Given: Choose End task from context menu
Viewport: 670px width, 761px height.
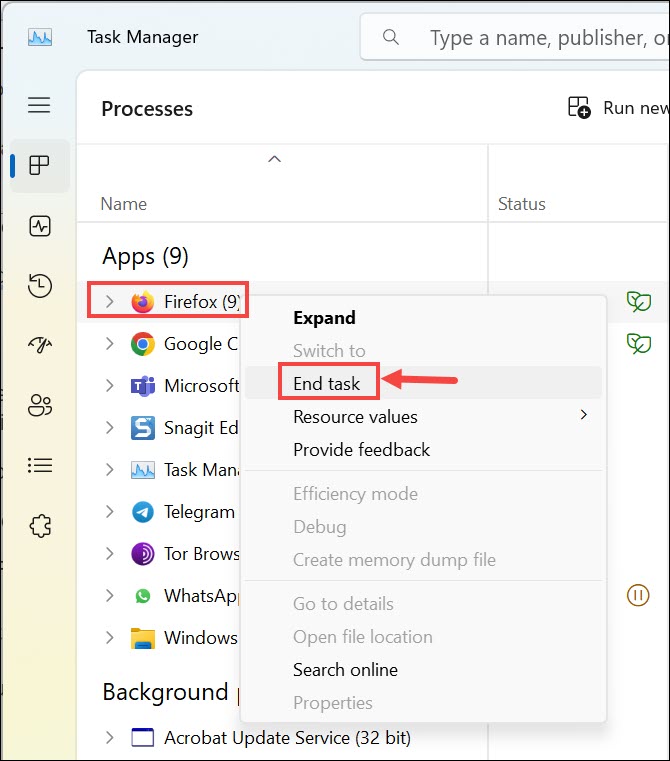Looking at the screenshot, I should 327,383.
